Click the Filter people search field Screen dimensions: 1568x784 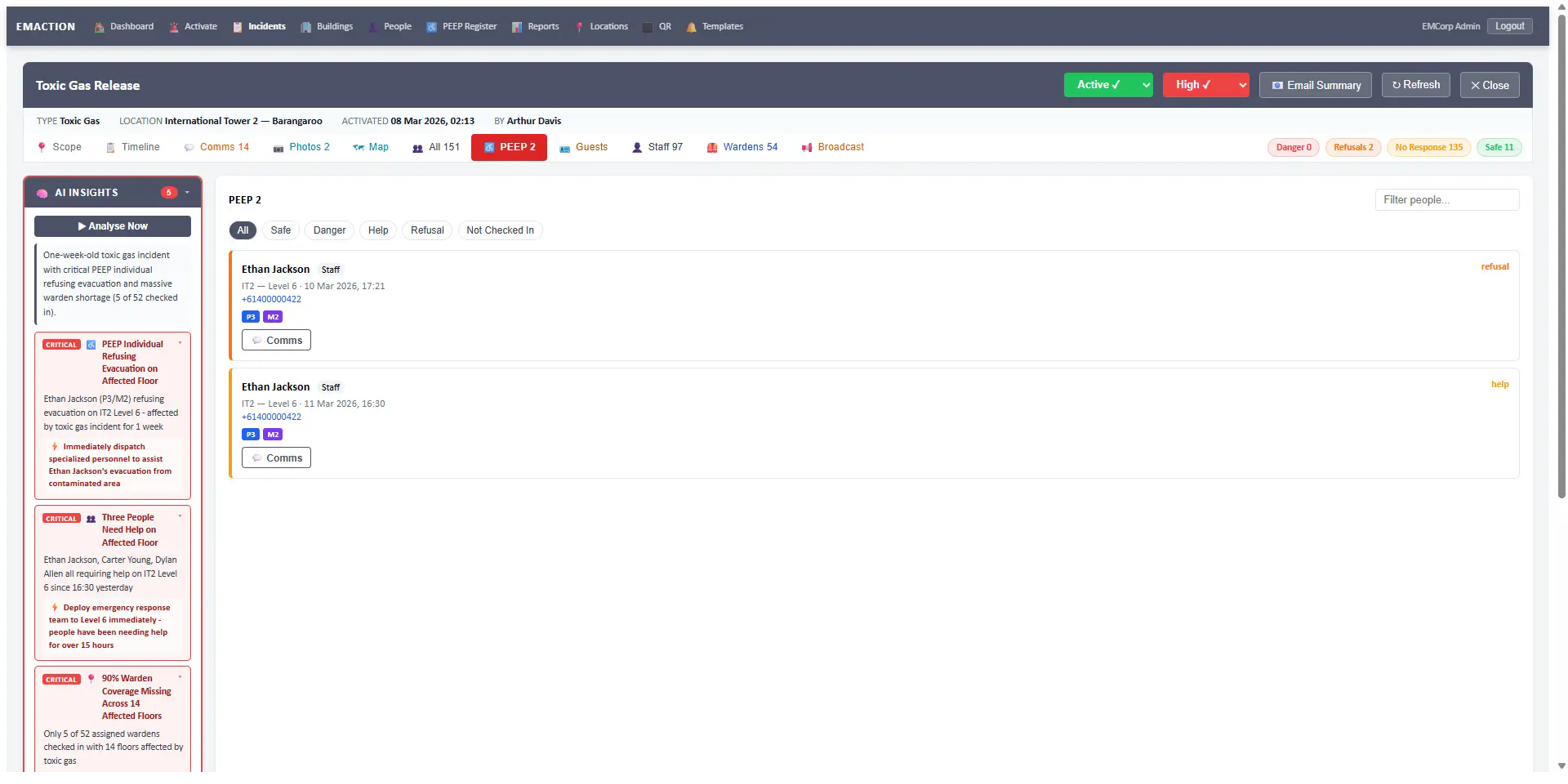(x=1446, y=200)
